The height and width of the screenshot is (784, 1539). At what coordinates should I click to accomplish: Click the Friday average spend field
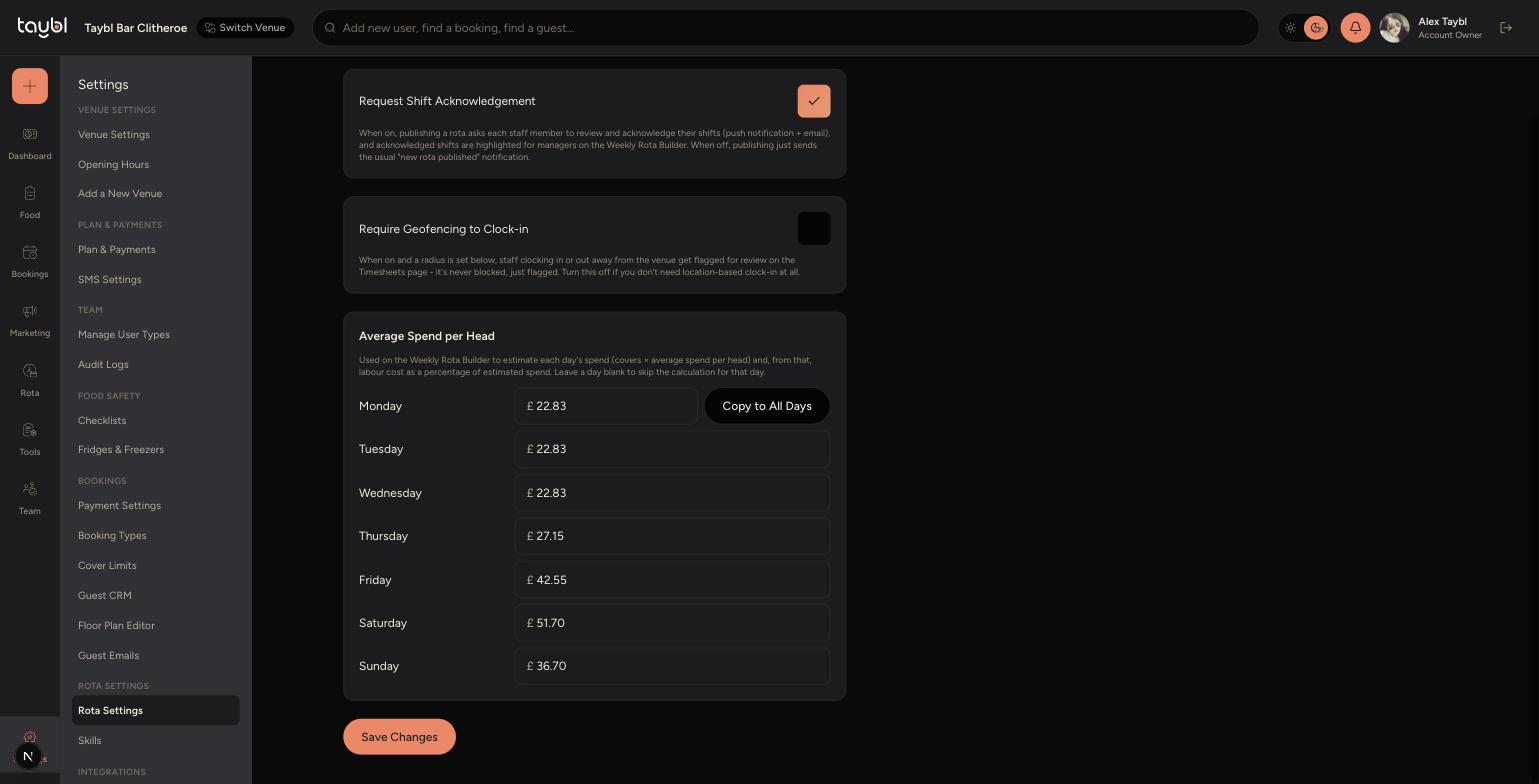click(x=672, y=580)
